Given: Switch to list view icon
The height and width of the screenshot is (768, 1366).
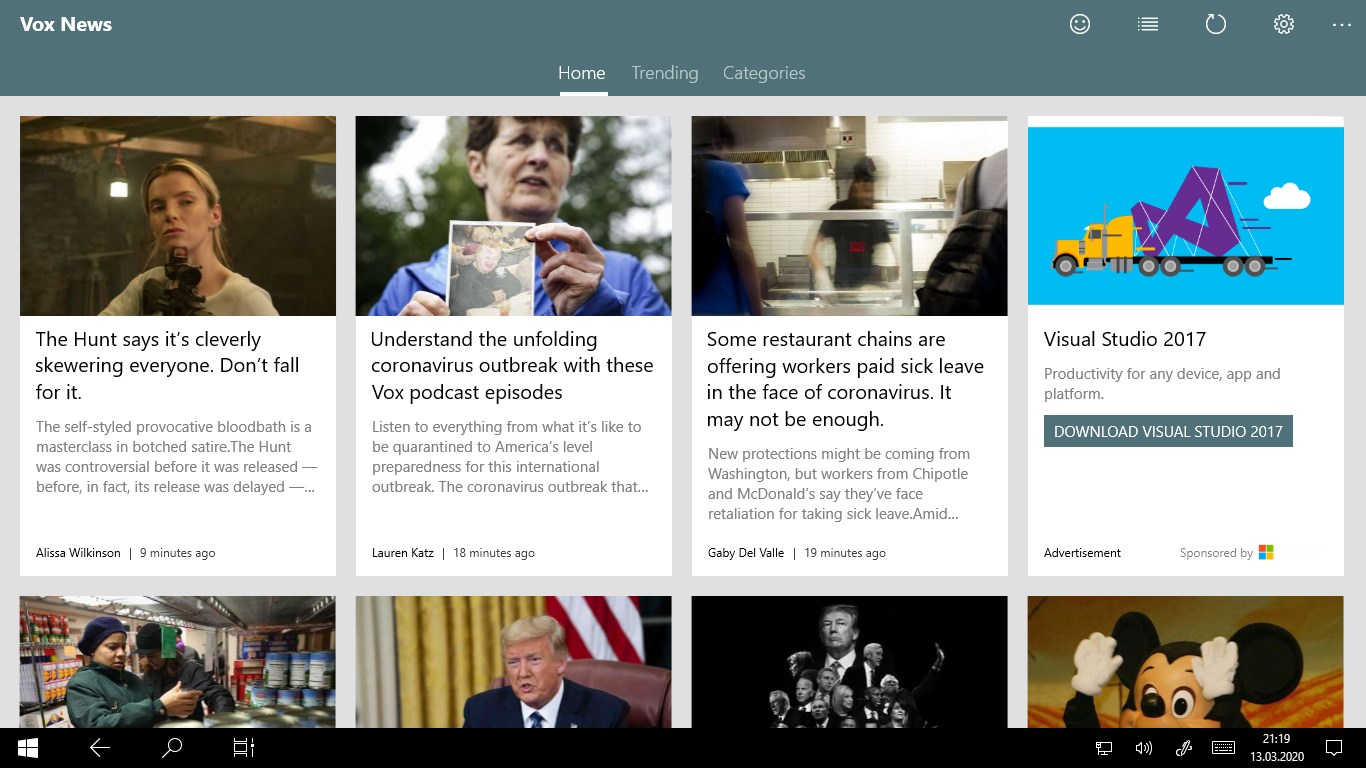Looking at the screenshot, I should click(1148, 24).
